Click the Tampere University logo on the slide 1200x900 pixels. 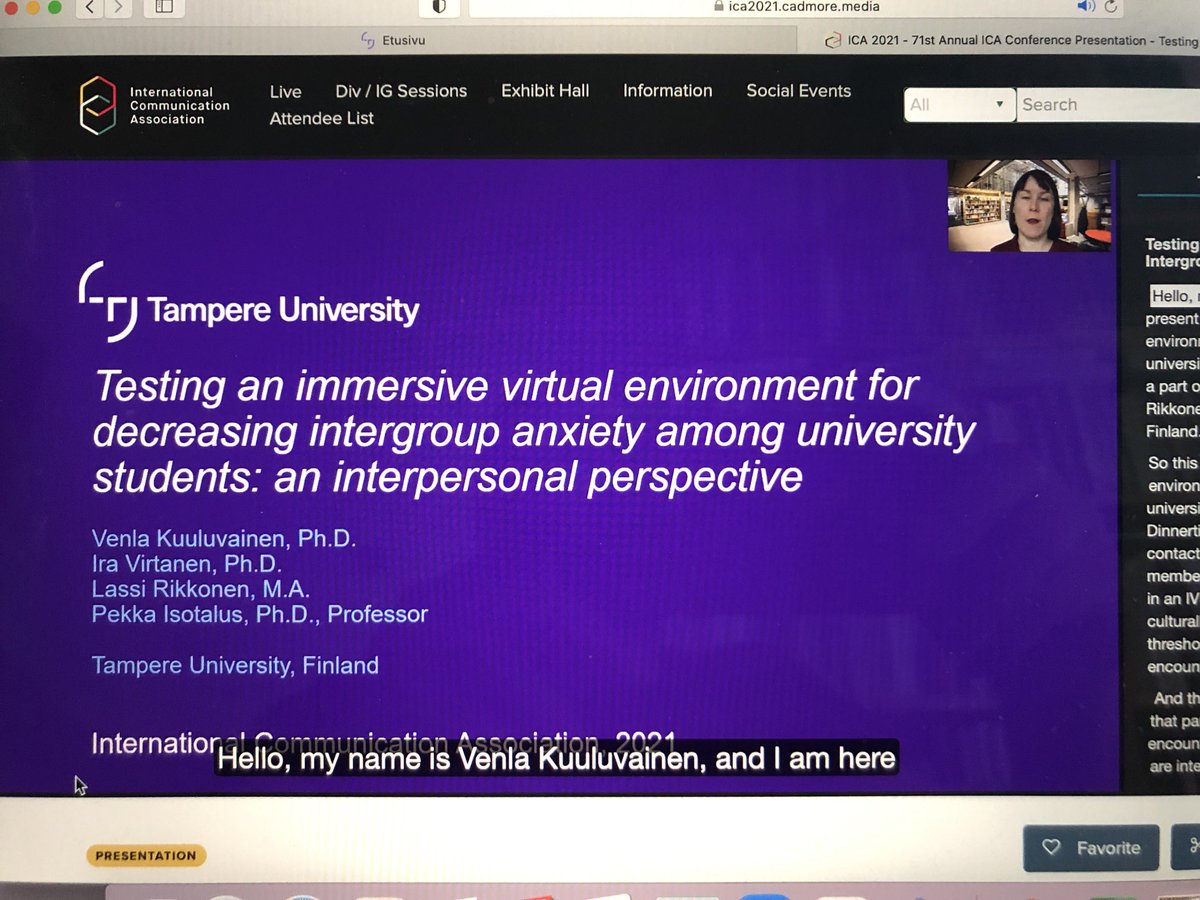click(x=248, y=300)
